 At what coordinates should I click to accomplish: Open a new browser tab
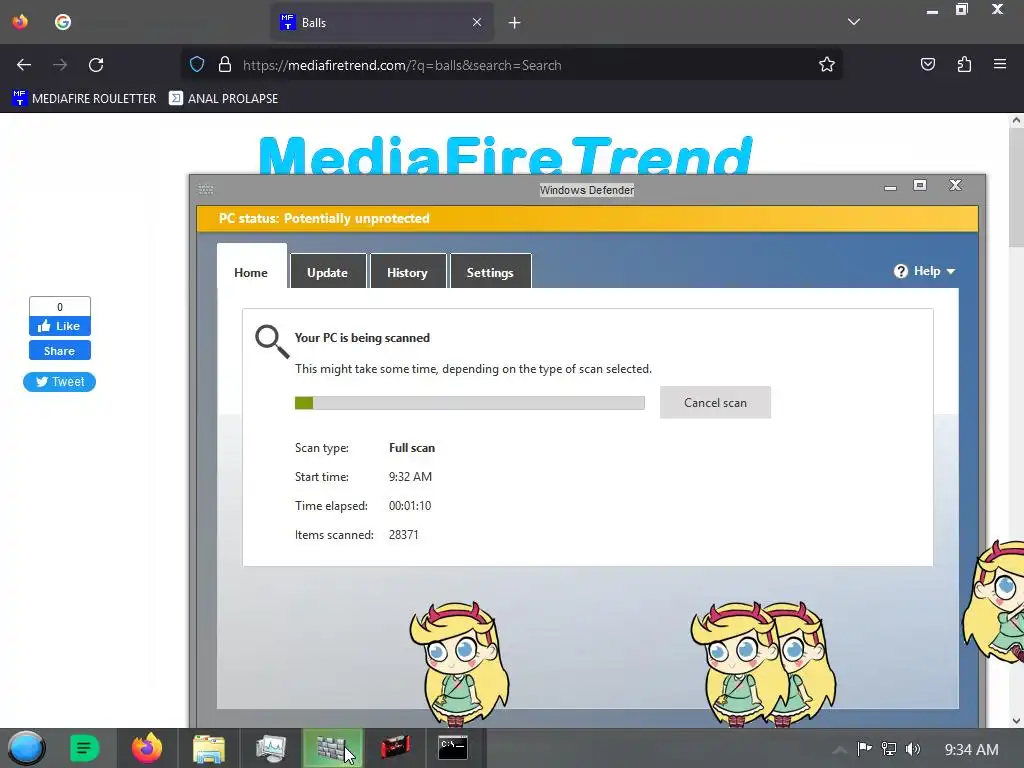[515, 23]
